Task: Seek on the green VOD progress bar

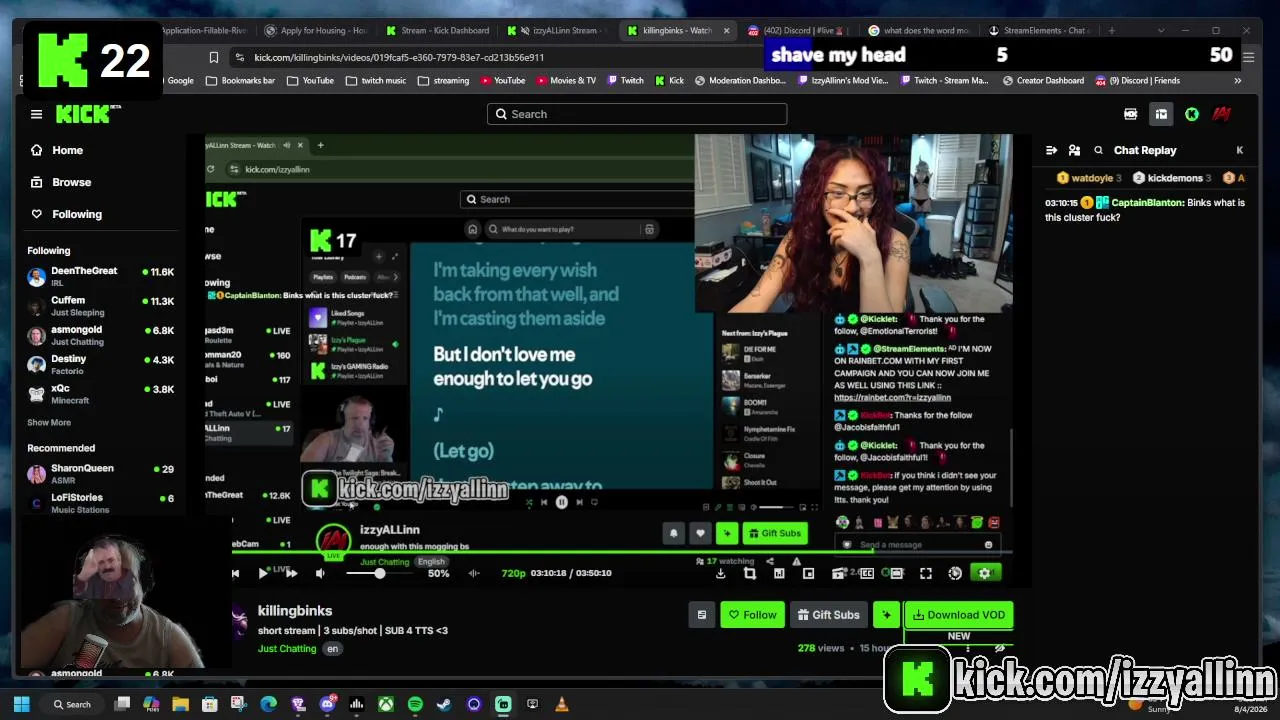Action: tap(622, 551)
